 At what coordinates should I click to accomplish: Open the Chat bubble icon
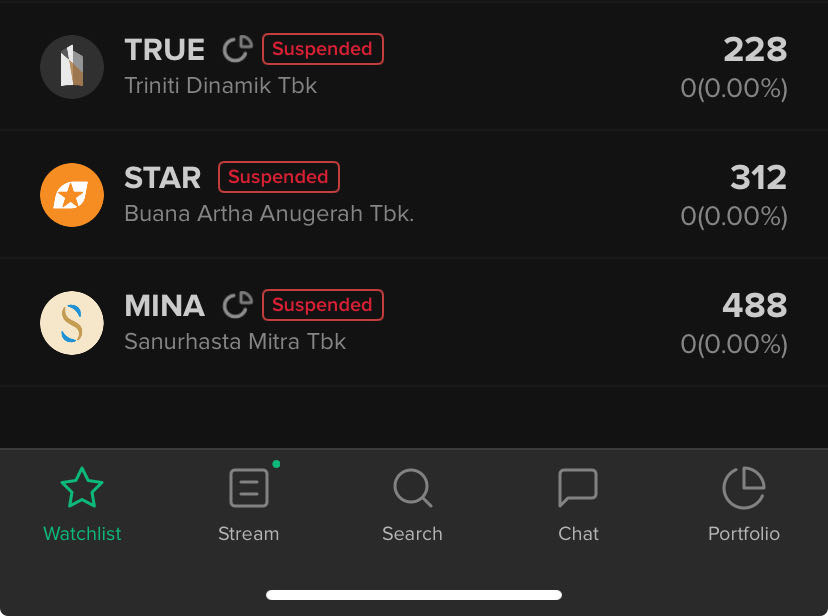click(578, 488)
